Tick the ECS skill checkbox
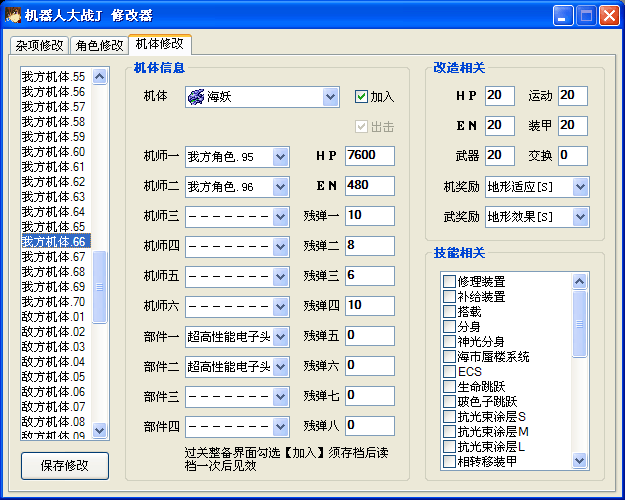This screenshot has width=625, height=500. point(449,372)
